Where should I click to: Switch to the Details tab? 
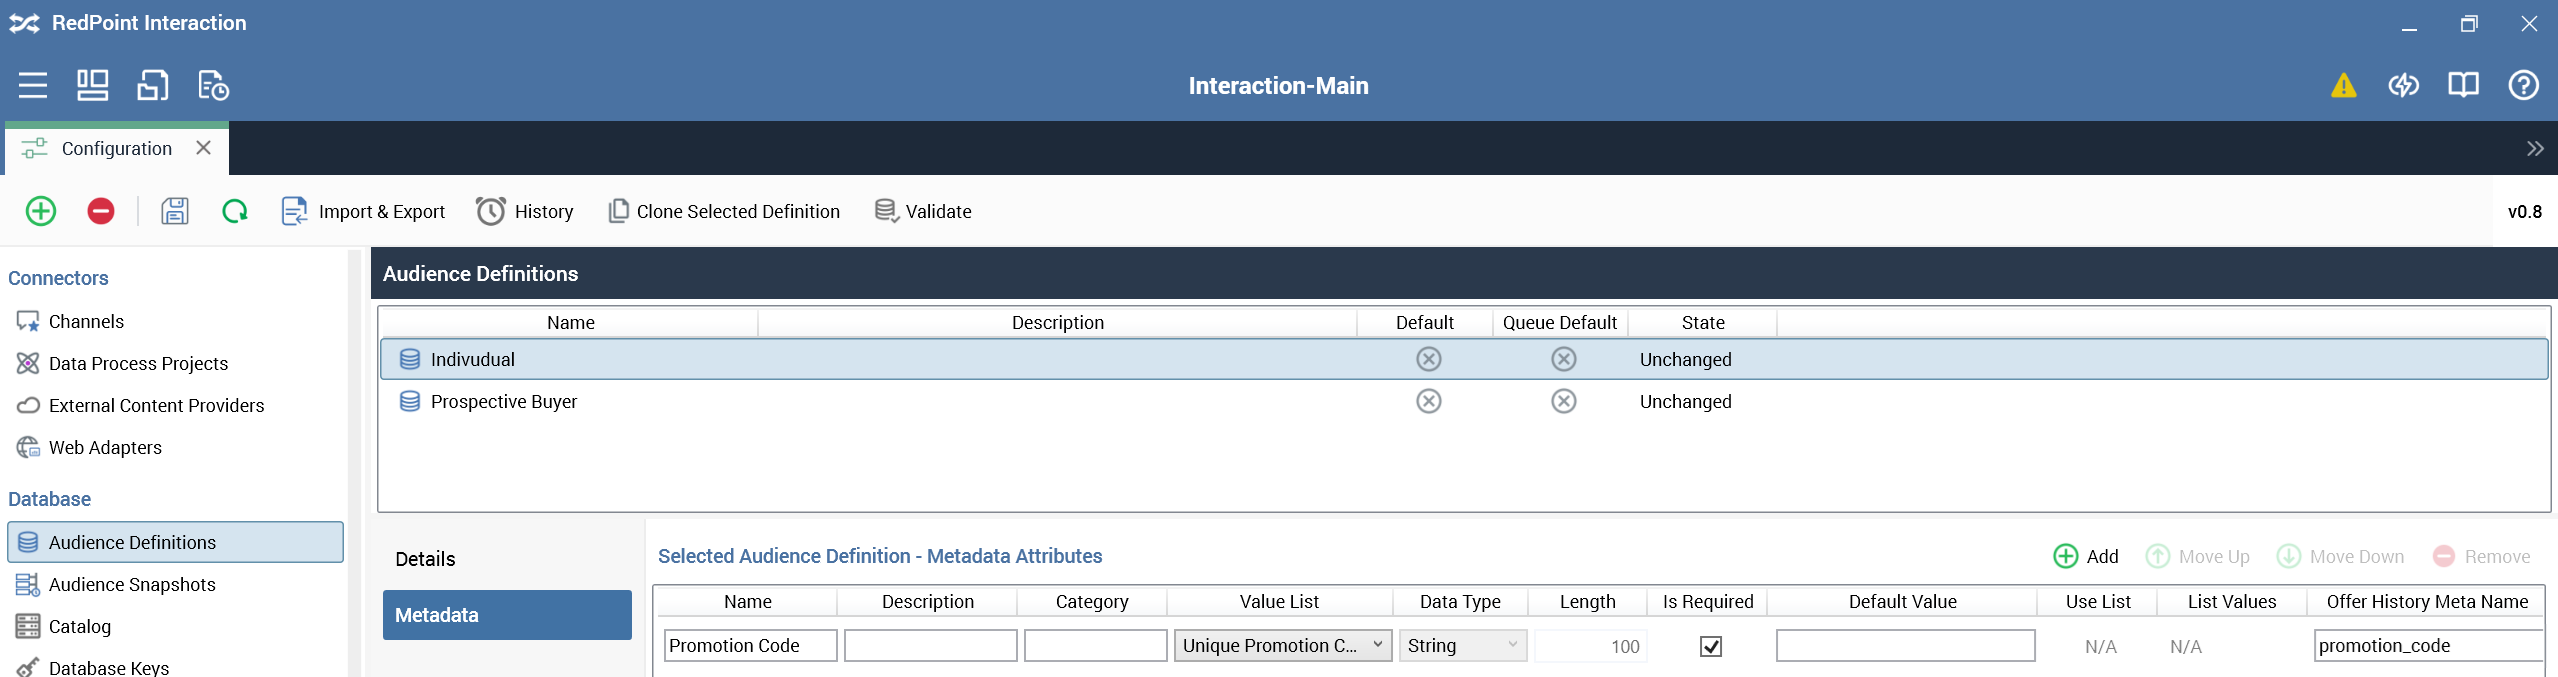425,559
